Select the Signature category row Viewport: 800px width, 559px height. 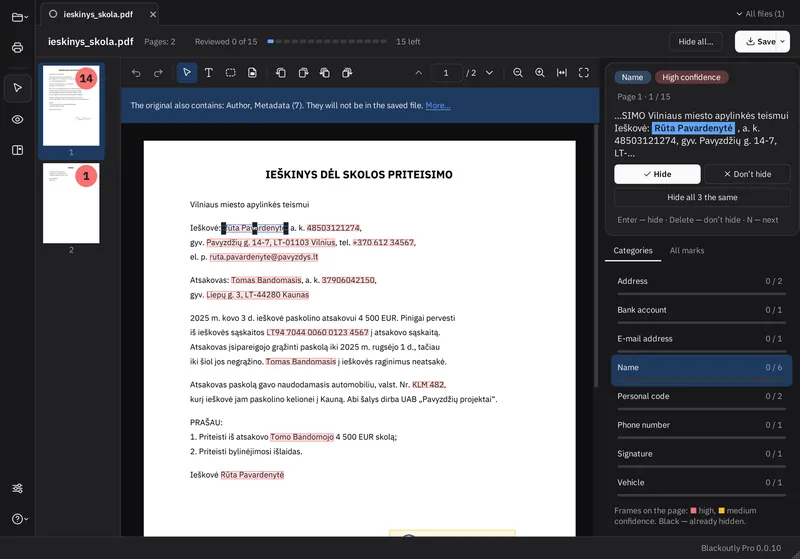(700, 454)
